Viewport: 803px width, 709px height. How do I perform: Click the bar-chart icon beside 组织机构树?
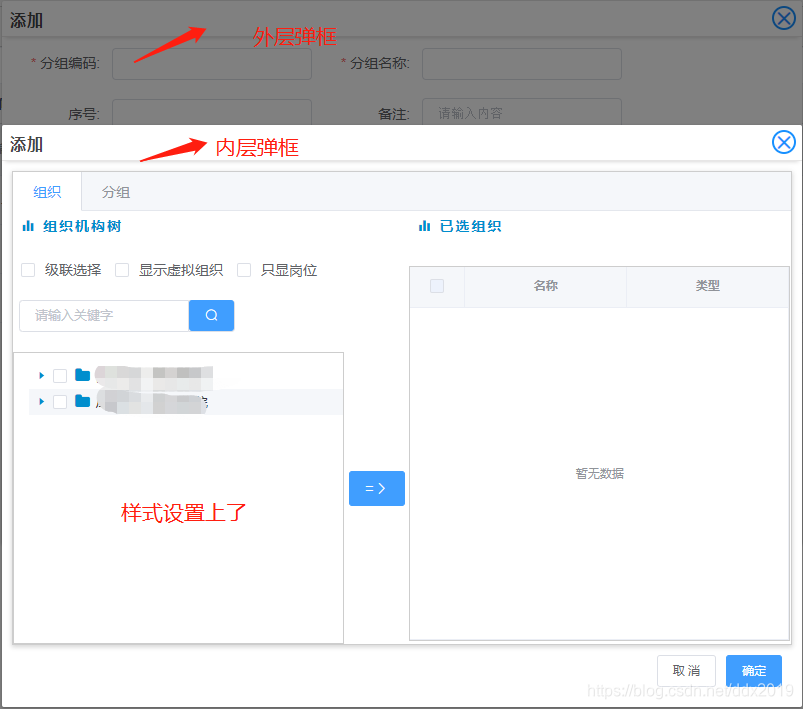[28, 225]
